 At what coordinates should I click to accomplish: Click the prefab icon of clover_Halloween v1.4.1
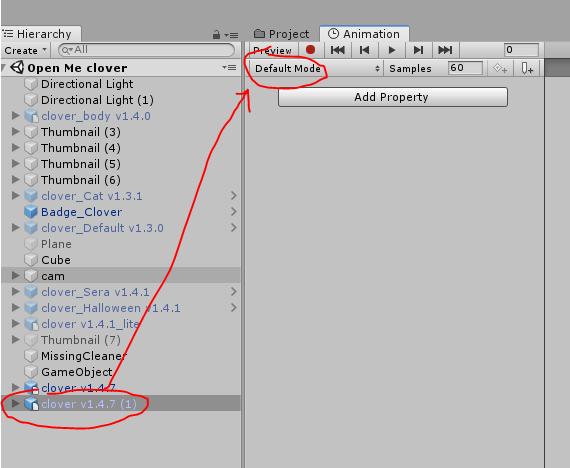(x=31, y=308)
